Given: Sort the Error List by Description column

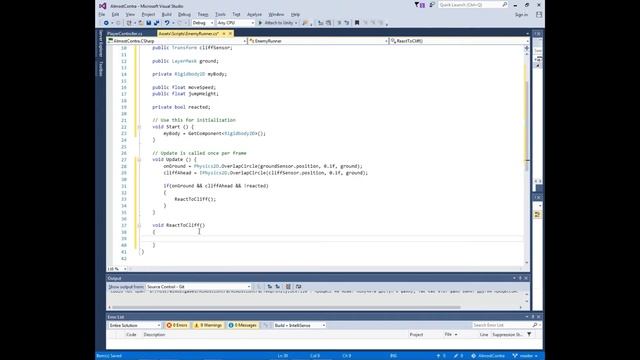Looking at the screenshot, I should 154,335.
